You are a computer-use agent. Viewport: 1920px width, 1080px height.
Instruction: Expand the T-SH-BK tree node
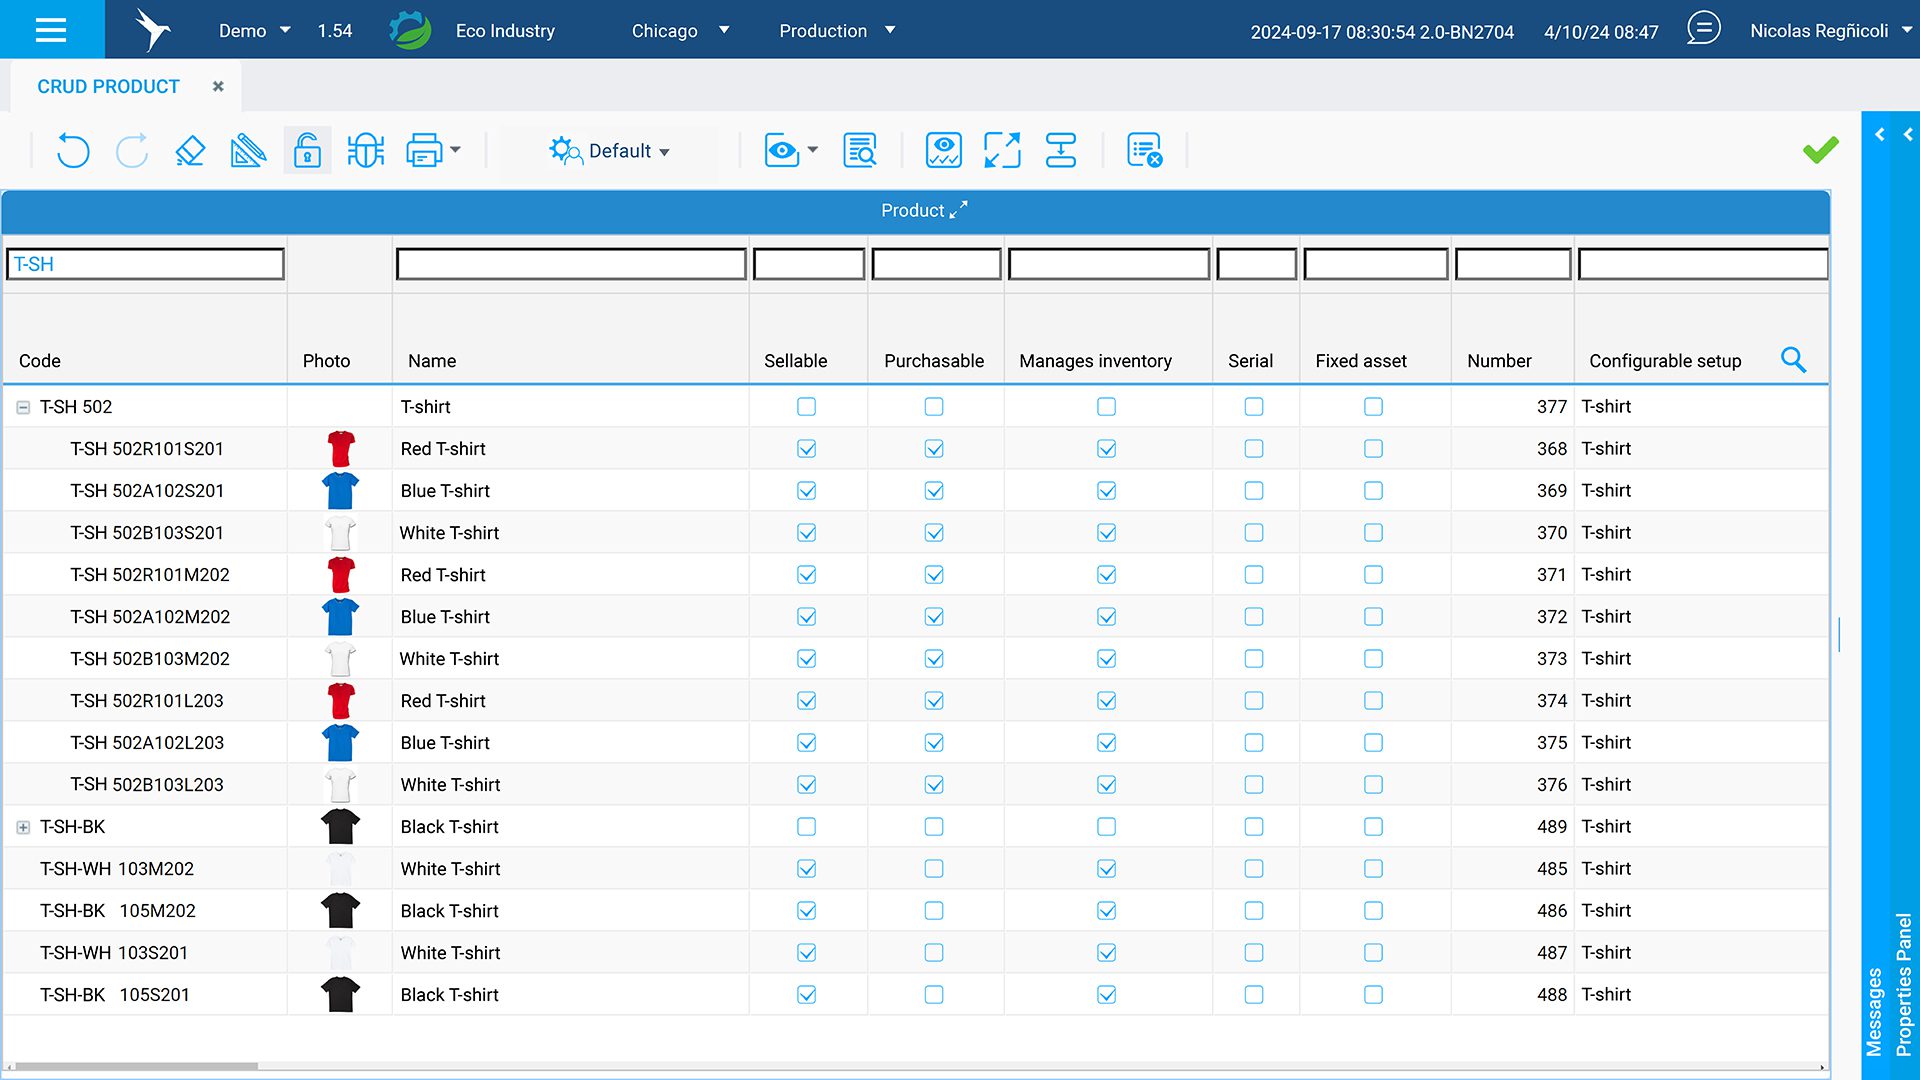pos(23,828)
